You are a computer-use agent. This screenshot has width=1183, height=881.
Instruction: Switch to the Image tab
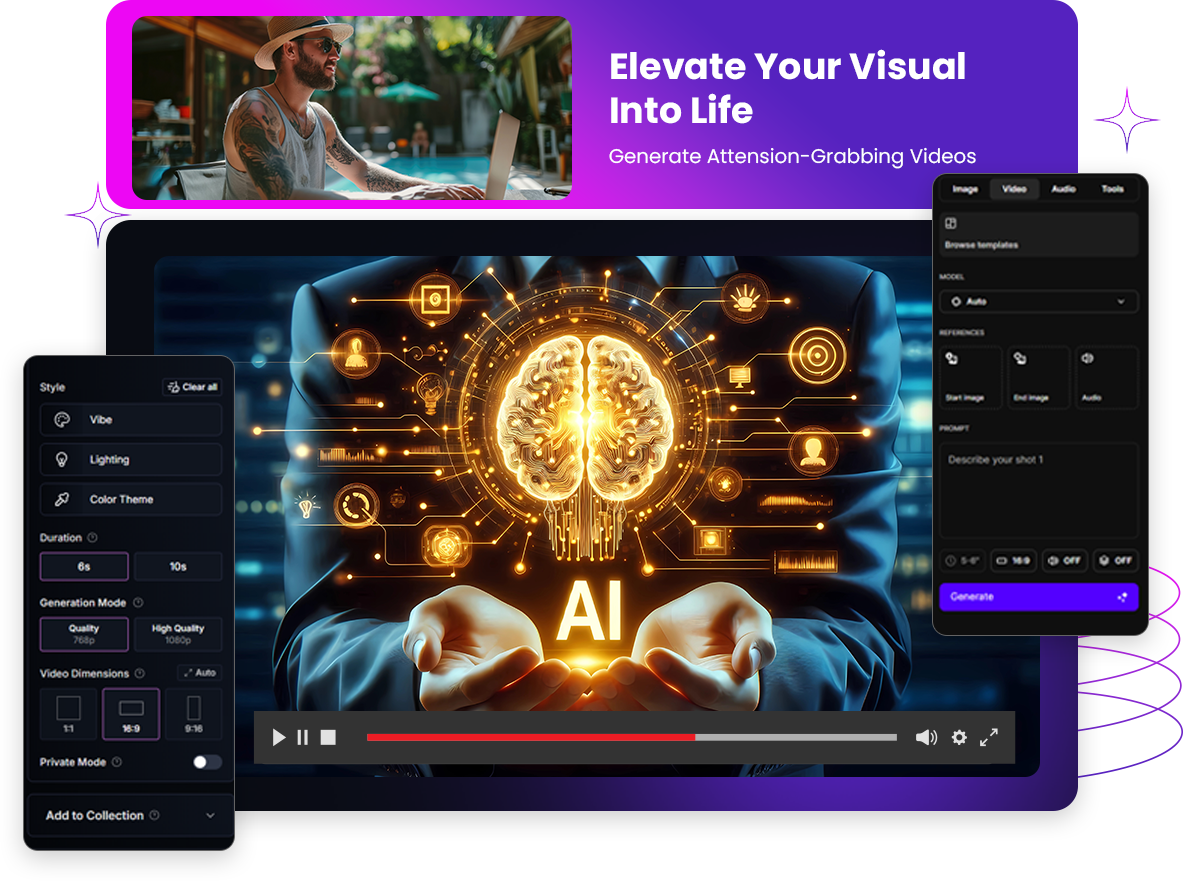pyautogui.click(x=965, y=189)
